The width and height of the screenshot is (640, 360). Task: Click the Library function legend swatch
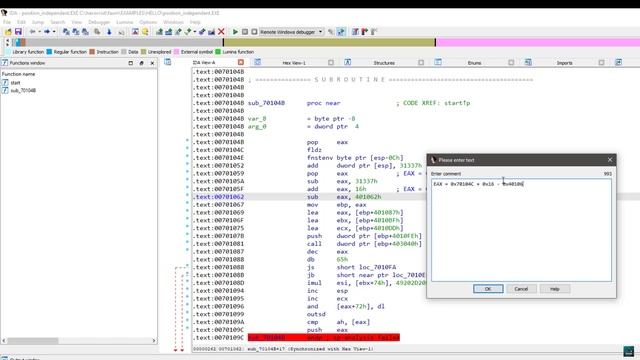click(8, 52)
